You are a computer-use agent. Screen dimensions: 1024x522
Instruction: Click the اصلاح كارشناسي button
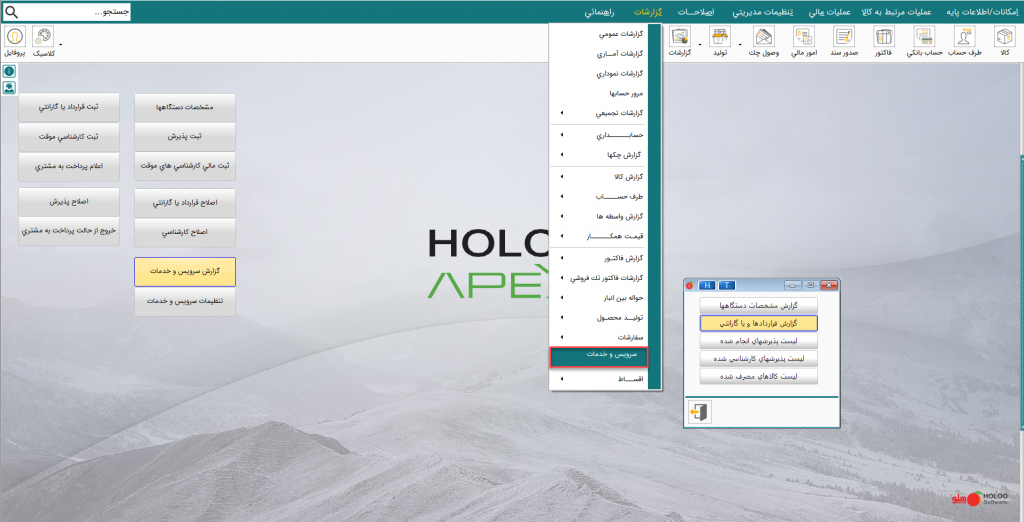pyautogui.click(x=185, y=233)
